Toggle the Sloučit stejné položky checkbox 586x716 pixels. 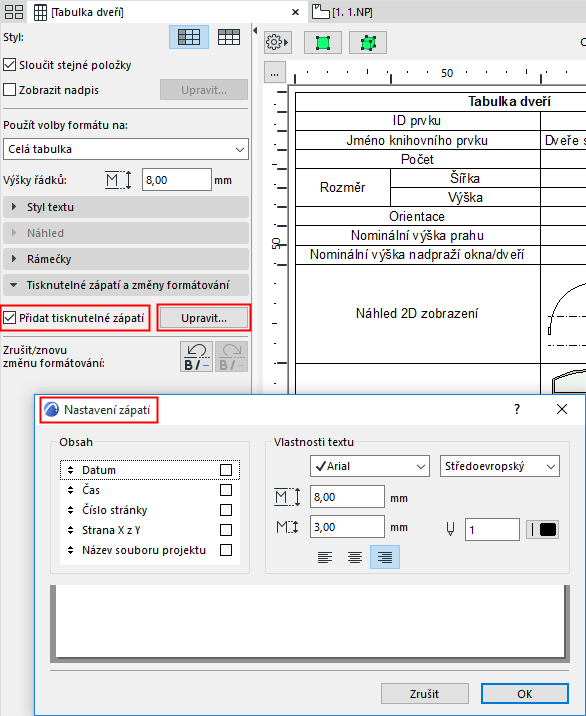tap(10, 65)
